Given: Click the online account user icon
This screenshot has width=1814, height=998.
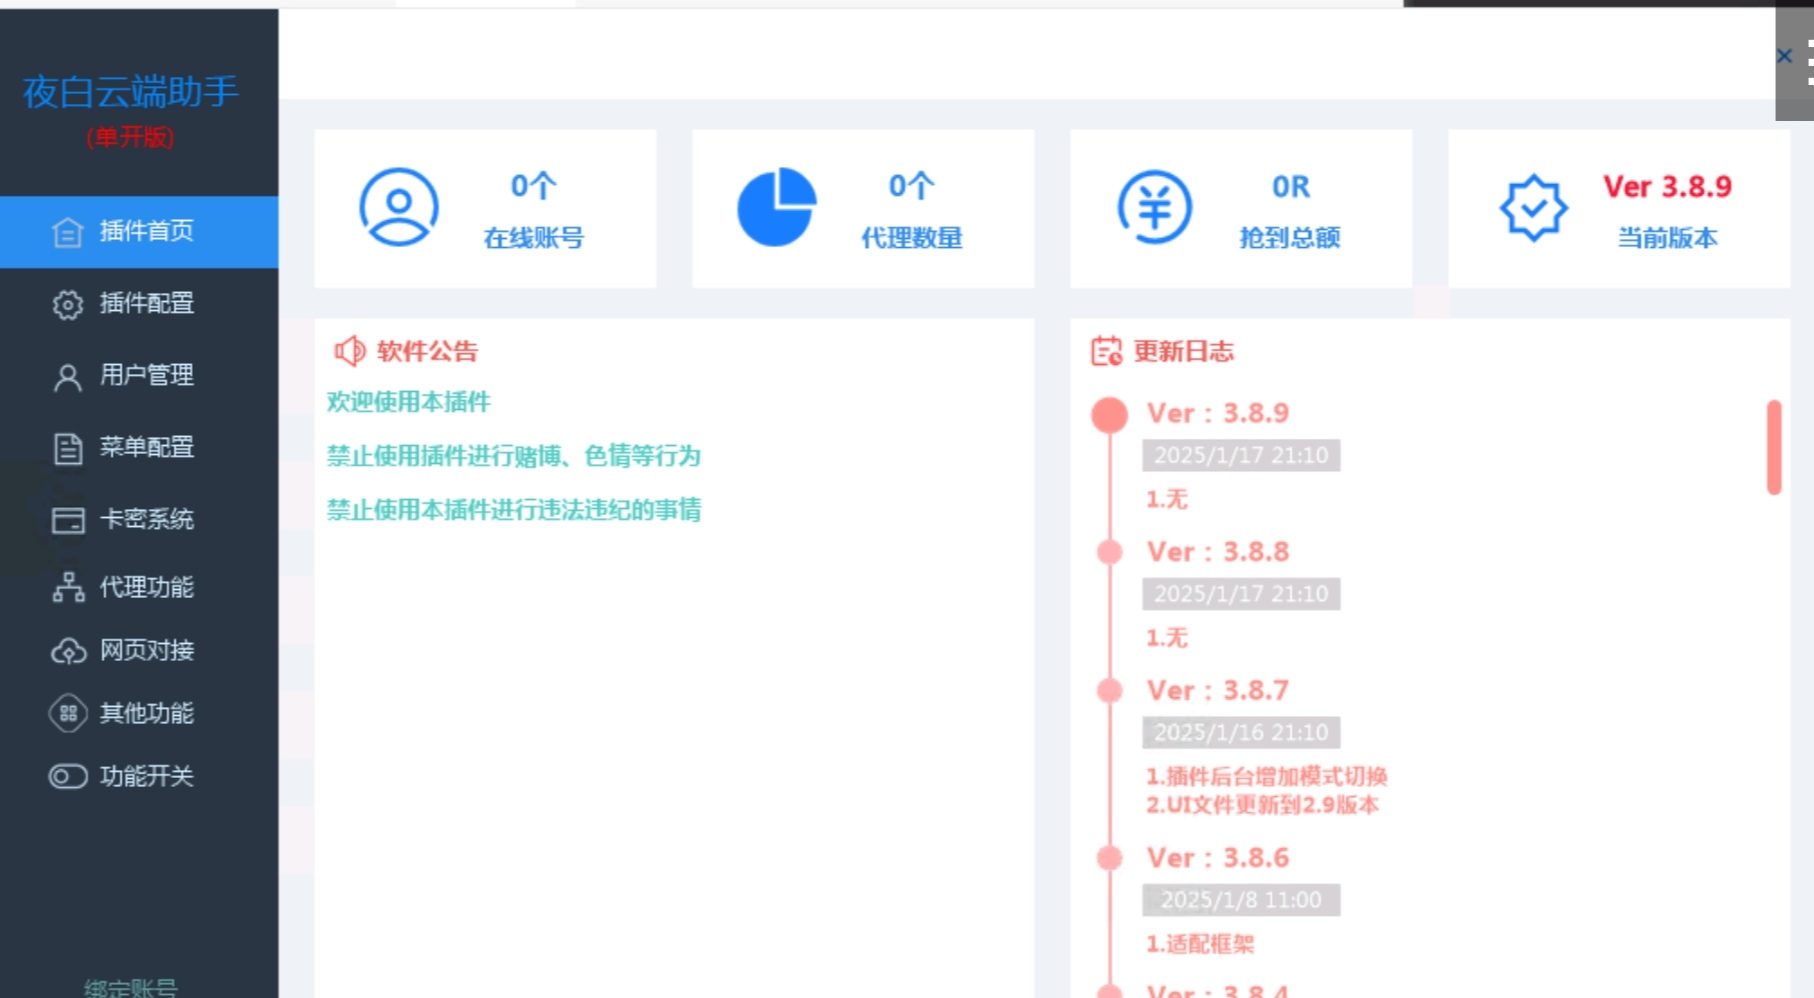Looking at the screenshot, I should 398,207.
